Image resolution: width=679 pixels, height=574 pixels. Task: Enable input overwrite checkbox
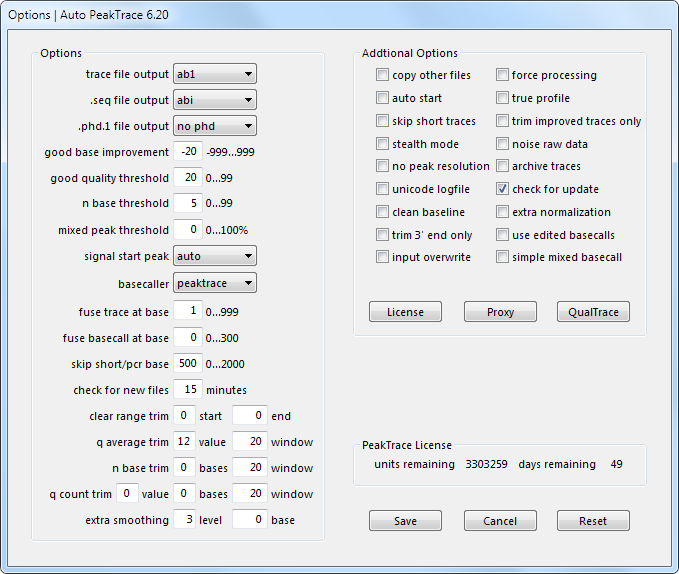(x=382, y=257)
